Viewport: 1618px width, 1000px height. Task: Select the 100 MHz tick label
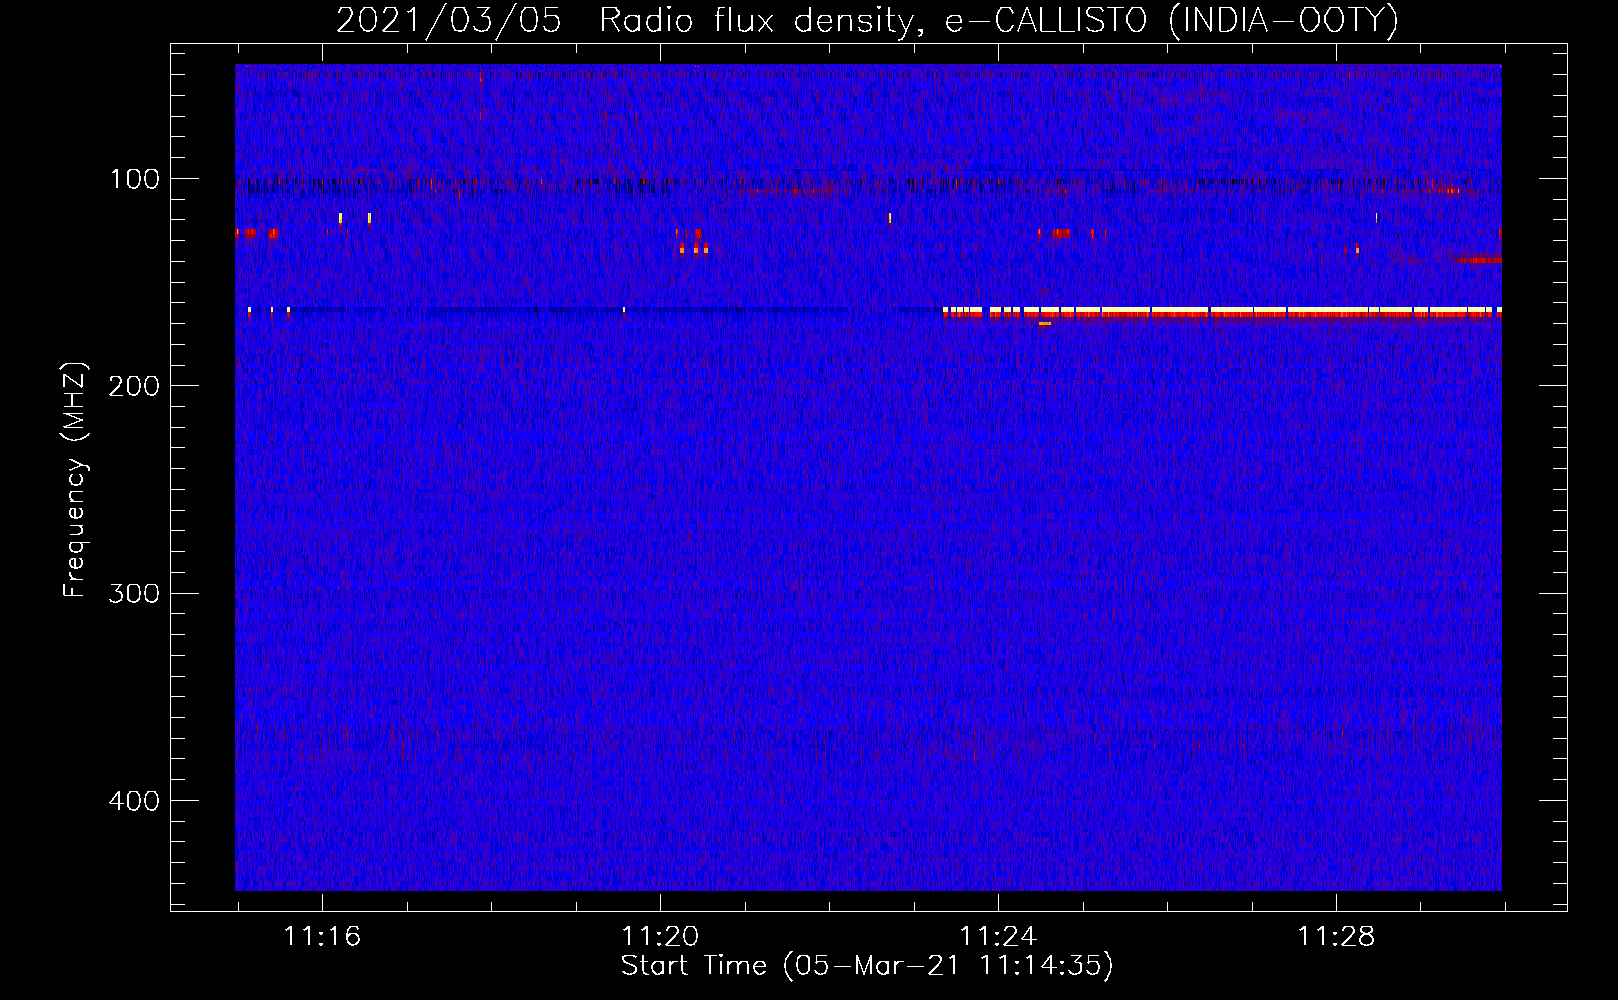tap(135, 180)
